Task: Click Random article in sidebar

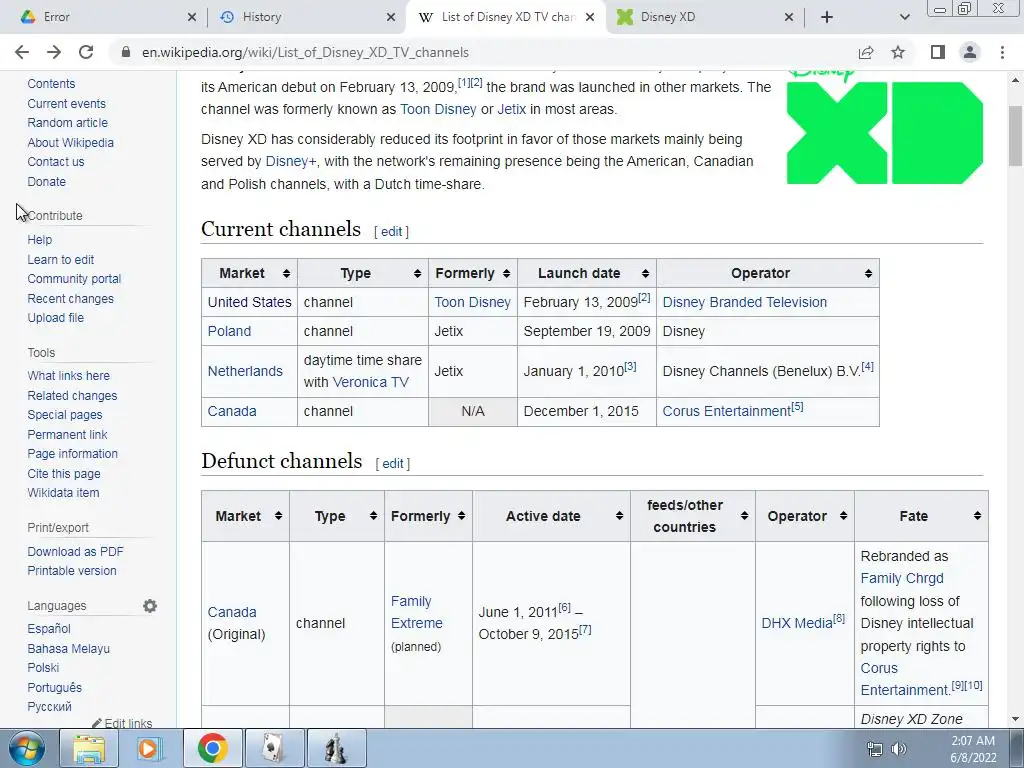Action: [67, 123]
